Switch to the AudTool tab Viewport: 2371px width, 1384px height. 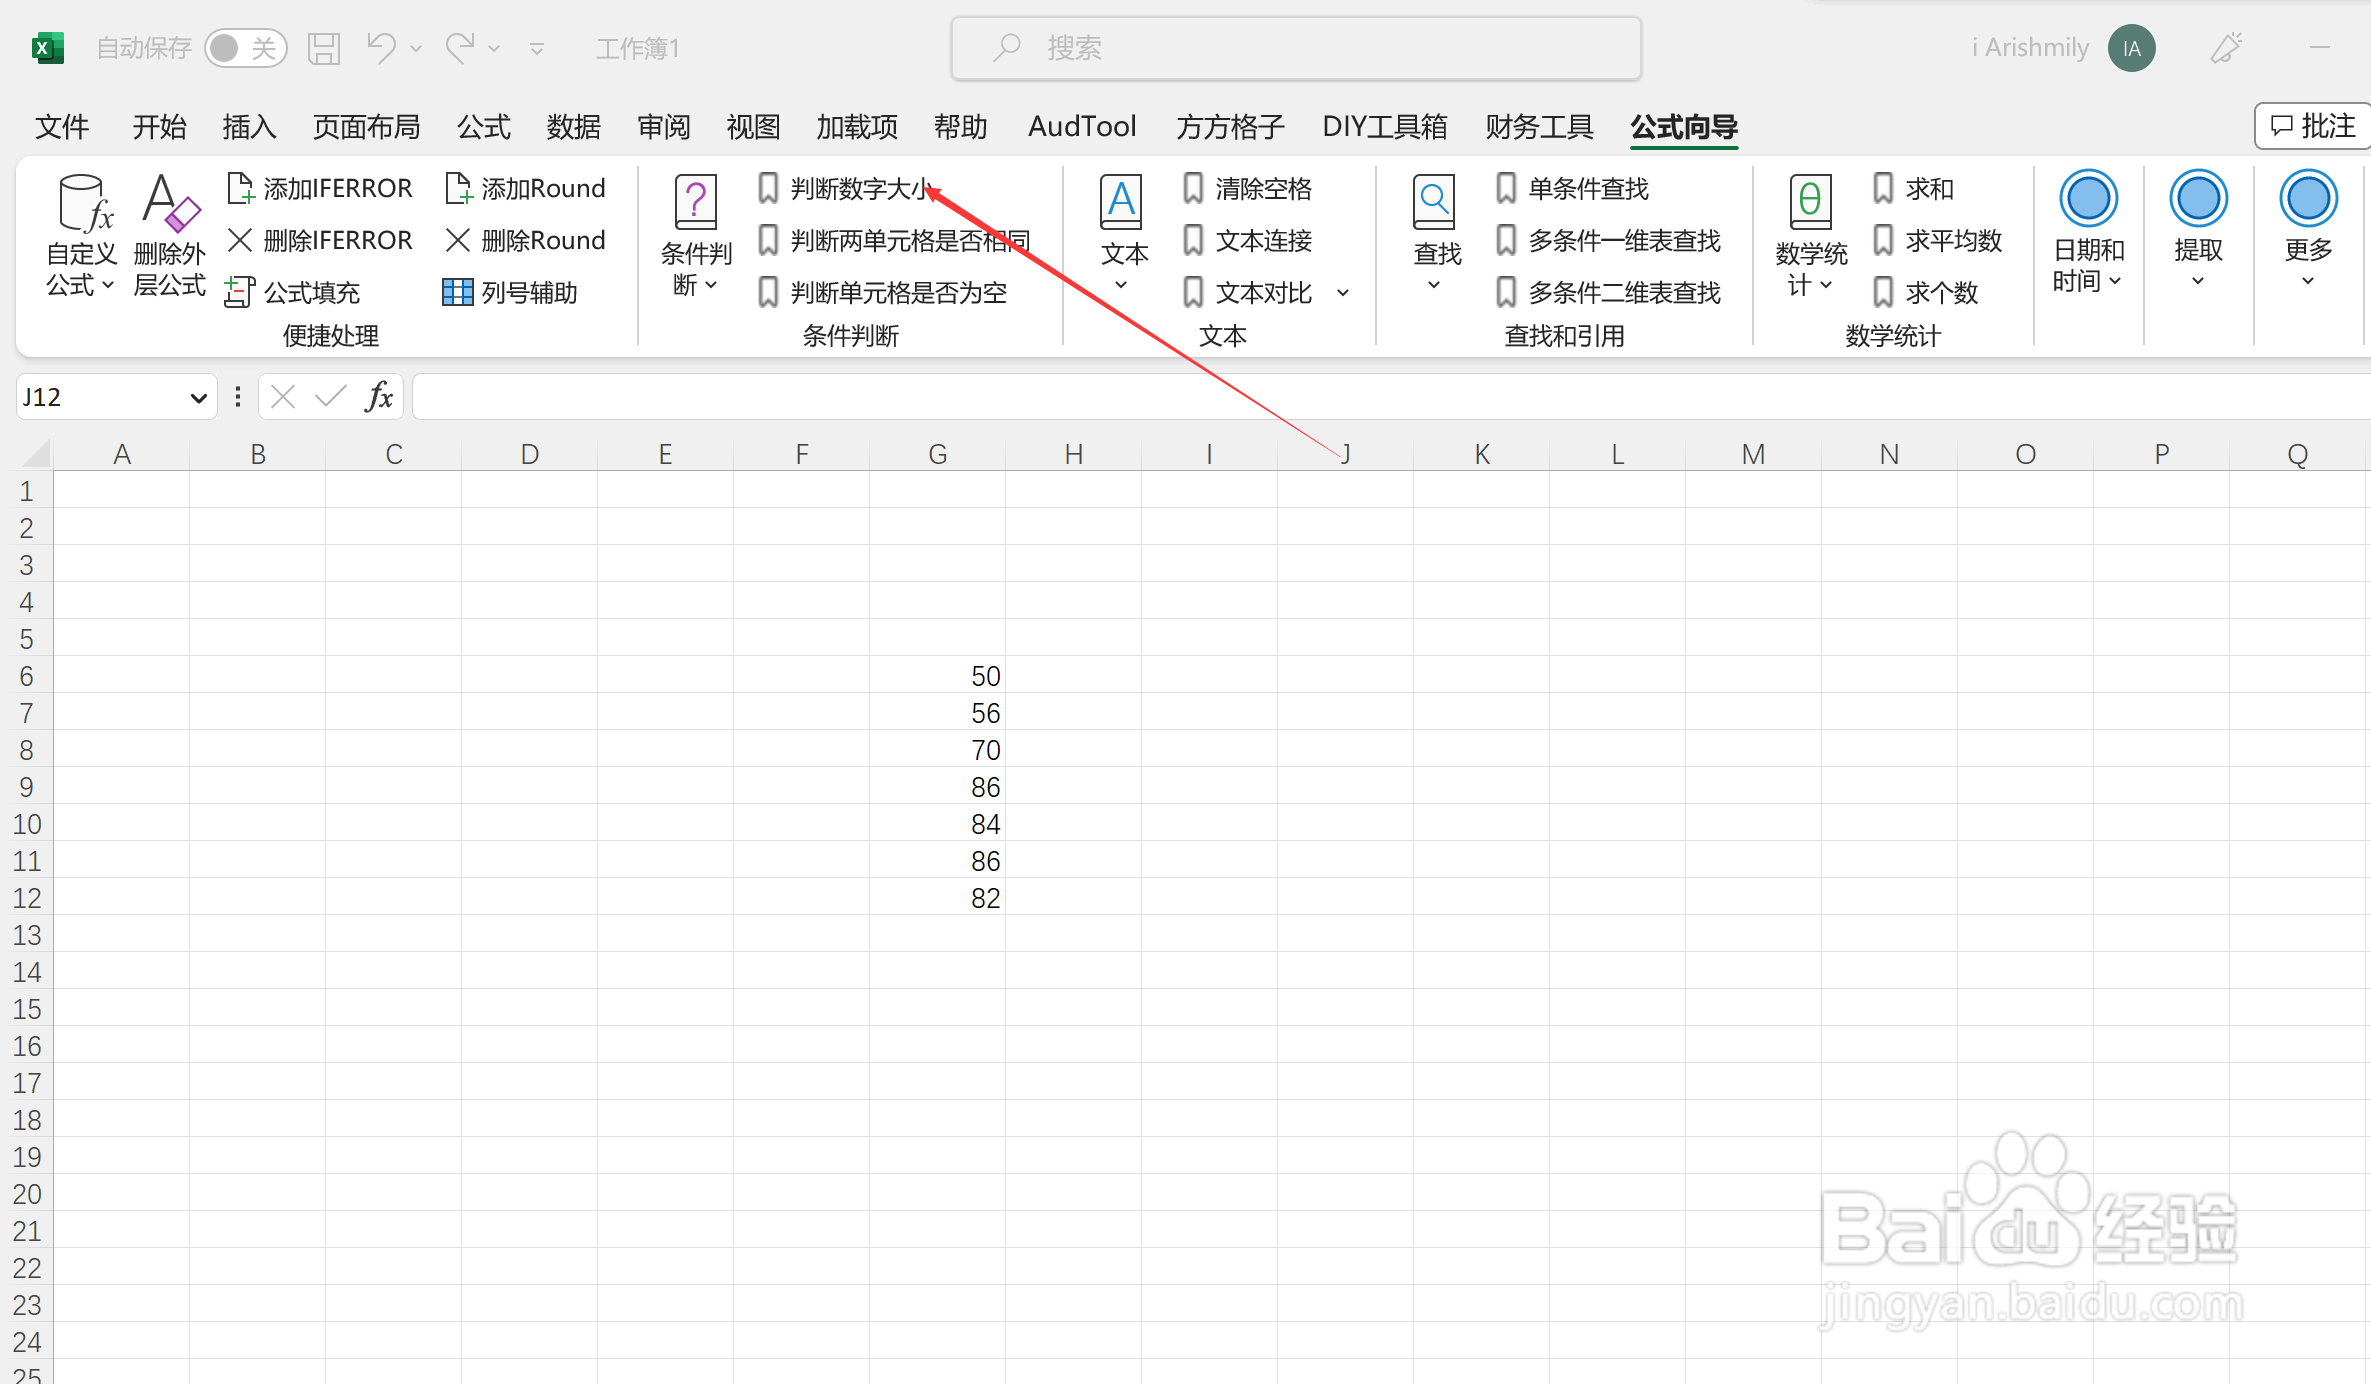click(x=1081, y=127)
